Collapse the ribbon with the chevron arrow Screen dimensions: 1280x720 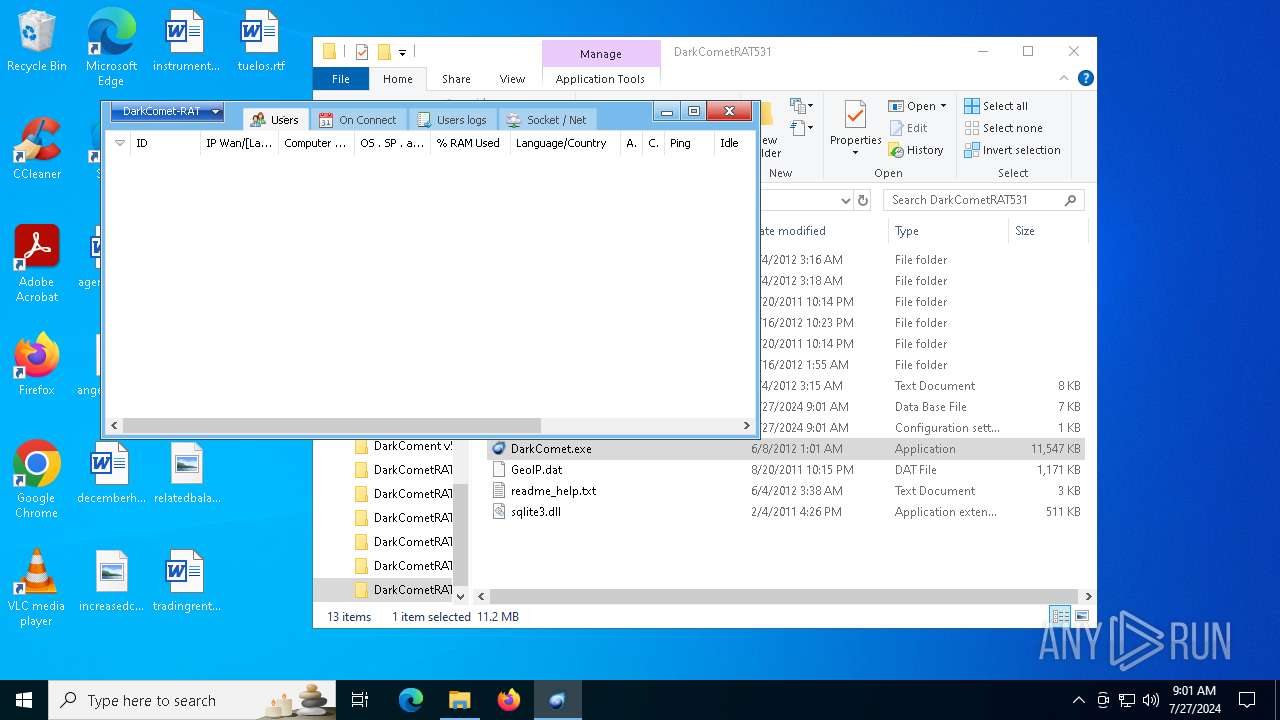(1065, 78)
